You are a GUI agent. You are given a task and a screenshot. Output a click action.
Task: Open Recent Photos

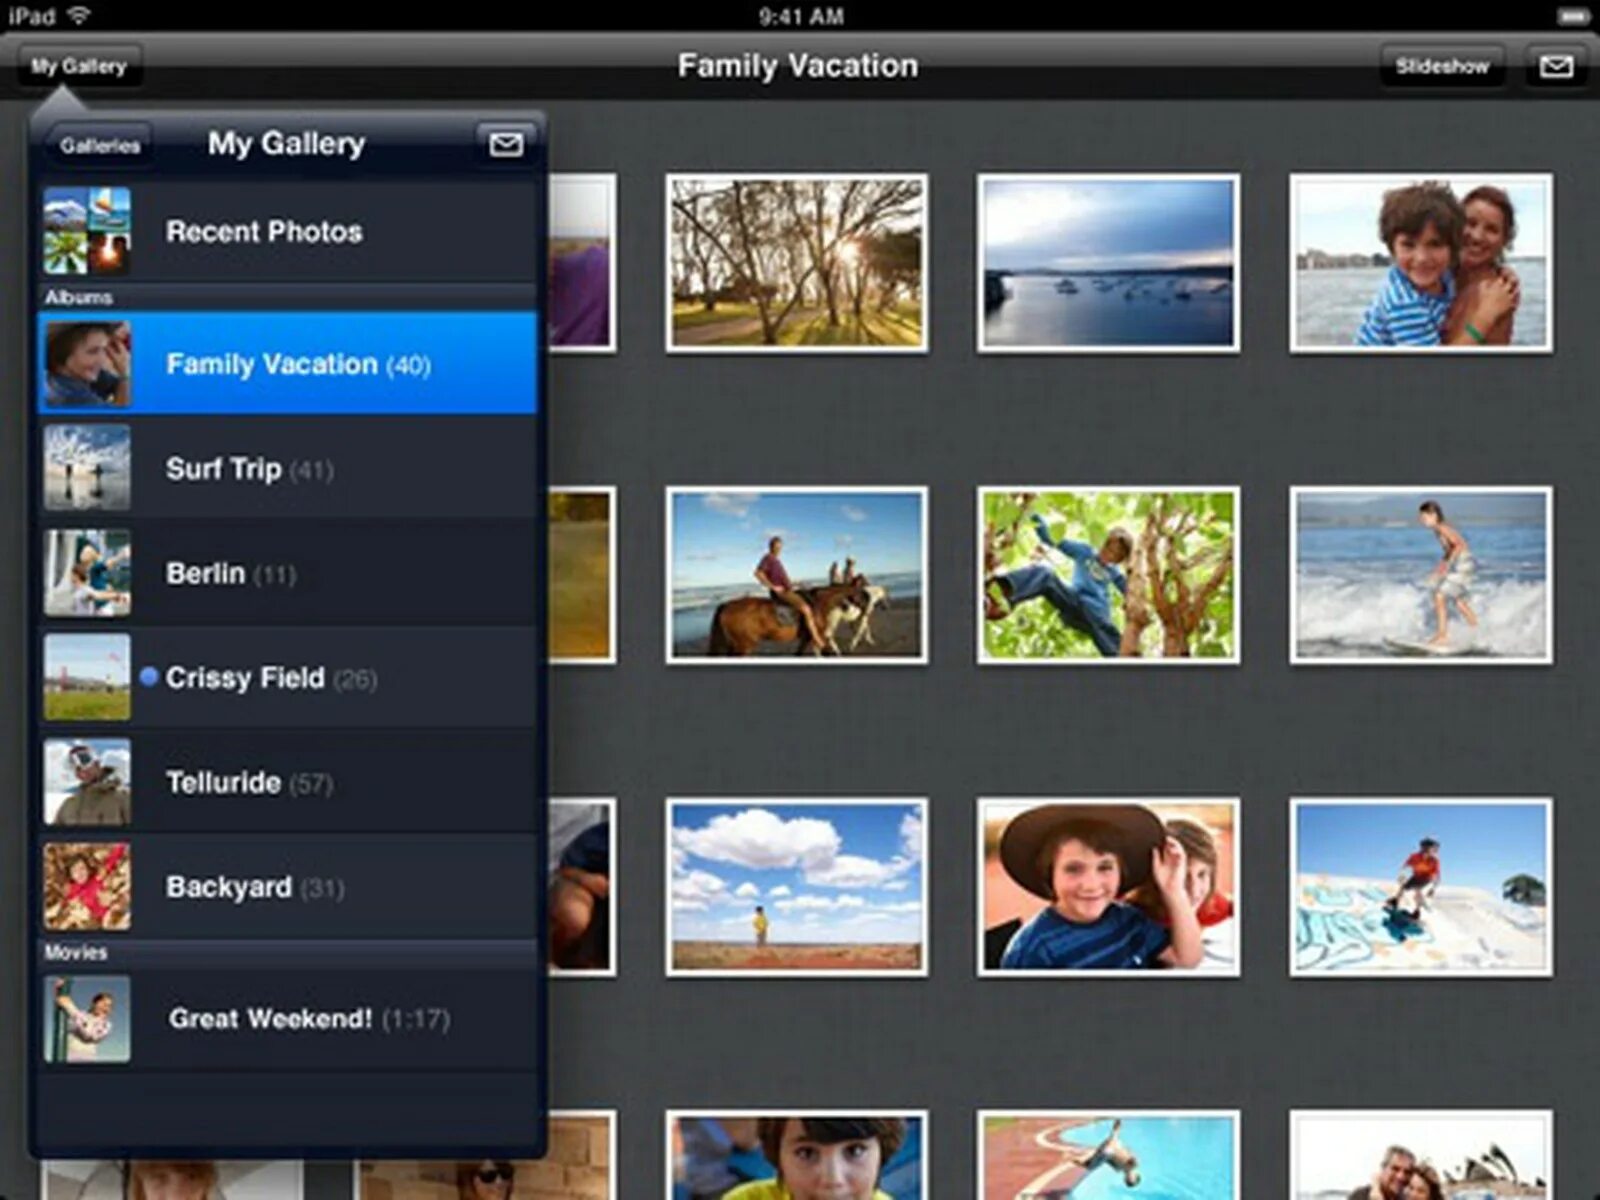pyautogui.click(x=287, y=232)
